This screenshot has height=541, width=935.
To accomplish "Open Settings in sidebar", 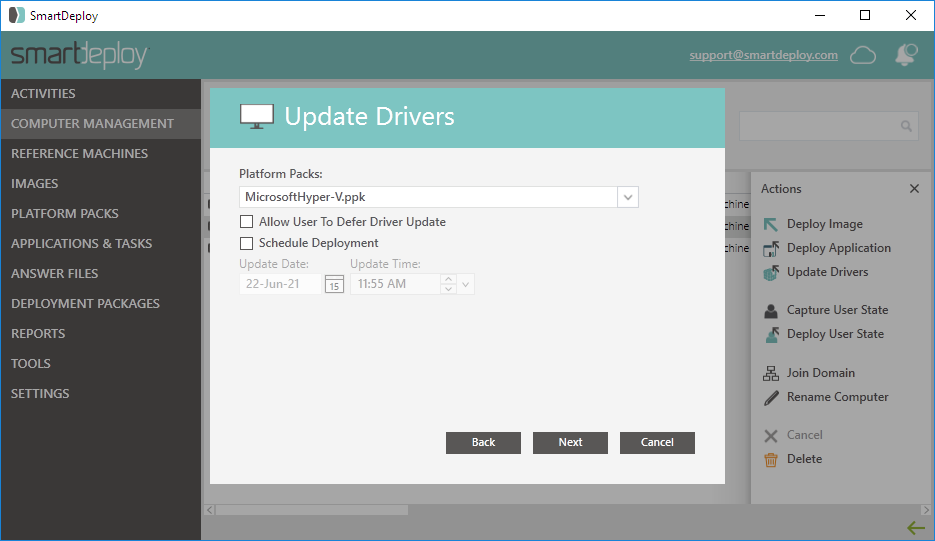I will coord(101,394).
